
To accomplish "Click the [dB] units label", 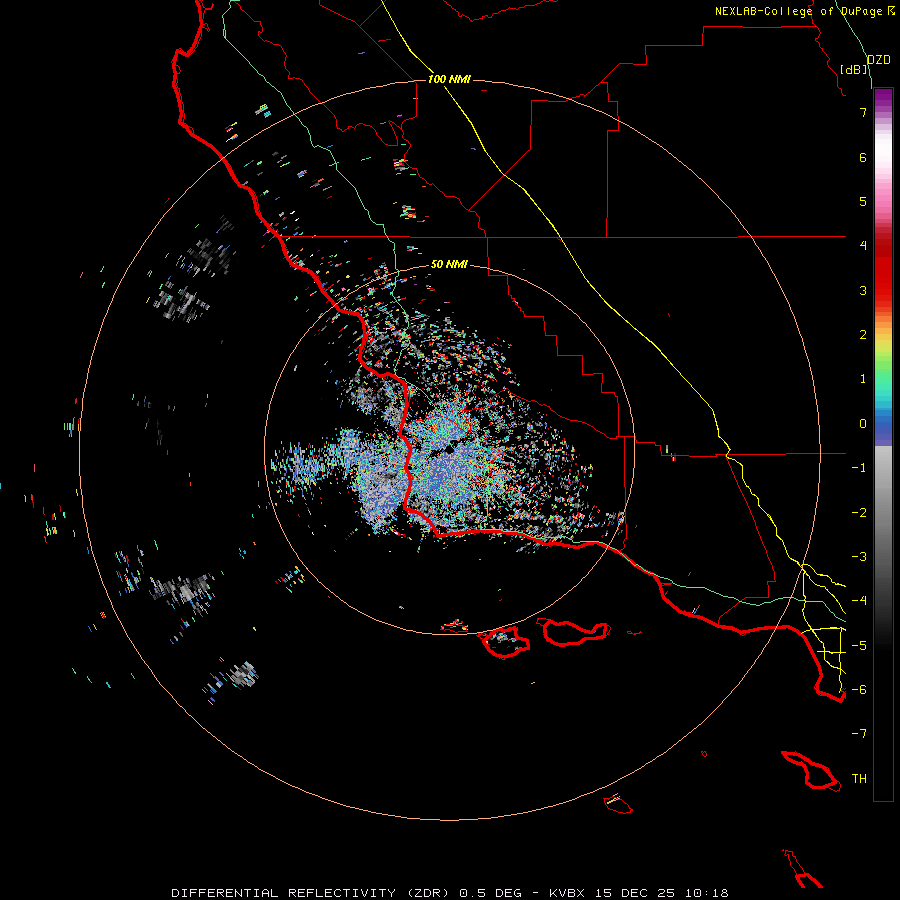I will click(x=854, y=69).
